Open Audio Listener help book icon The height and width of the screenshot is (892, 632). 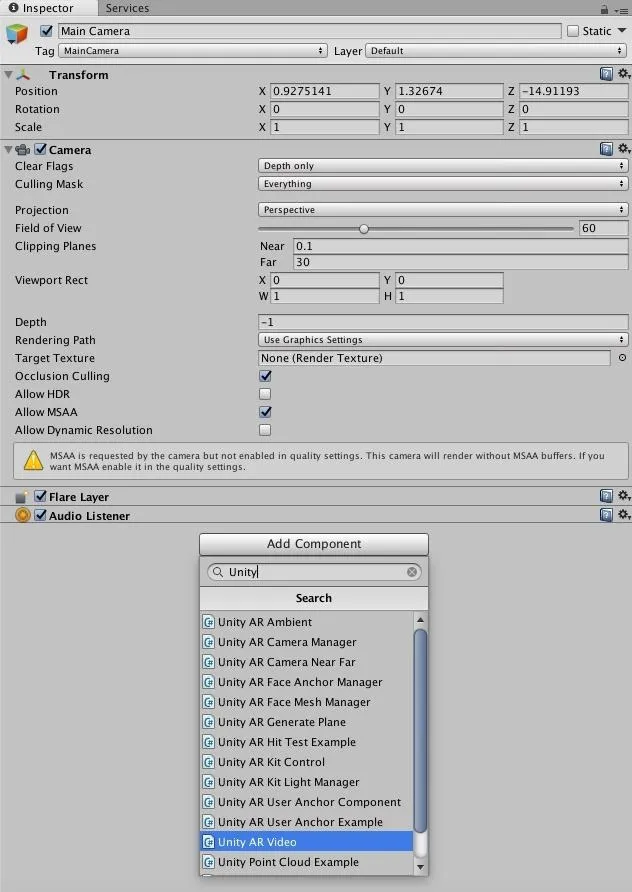606,515
